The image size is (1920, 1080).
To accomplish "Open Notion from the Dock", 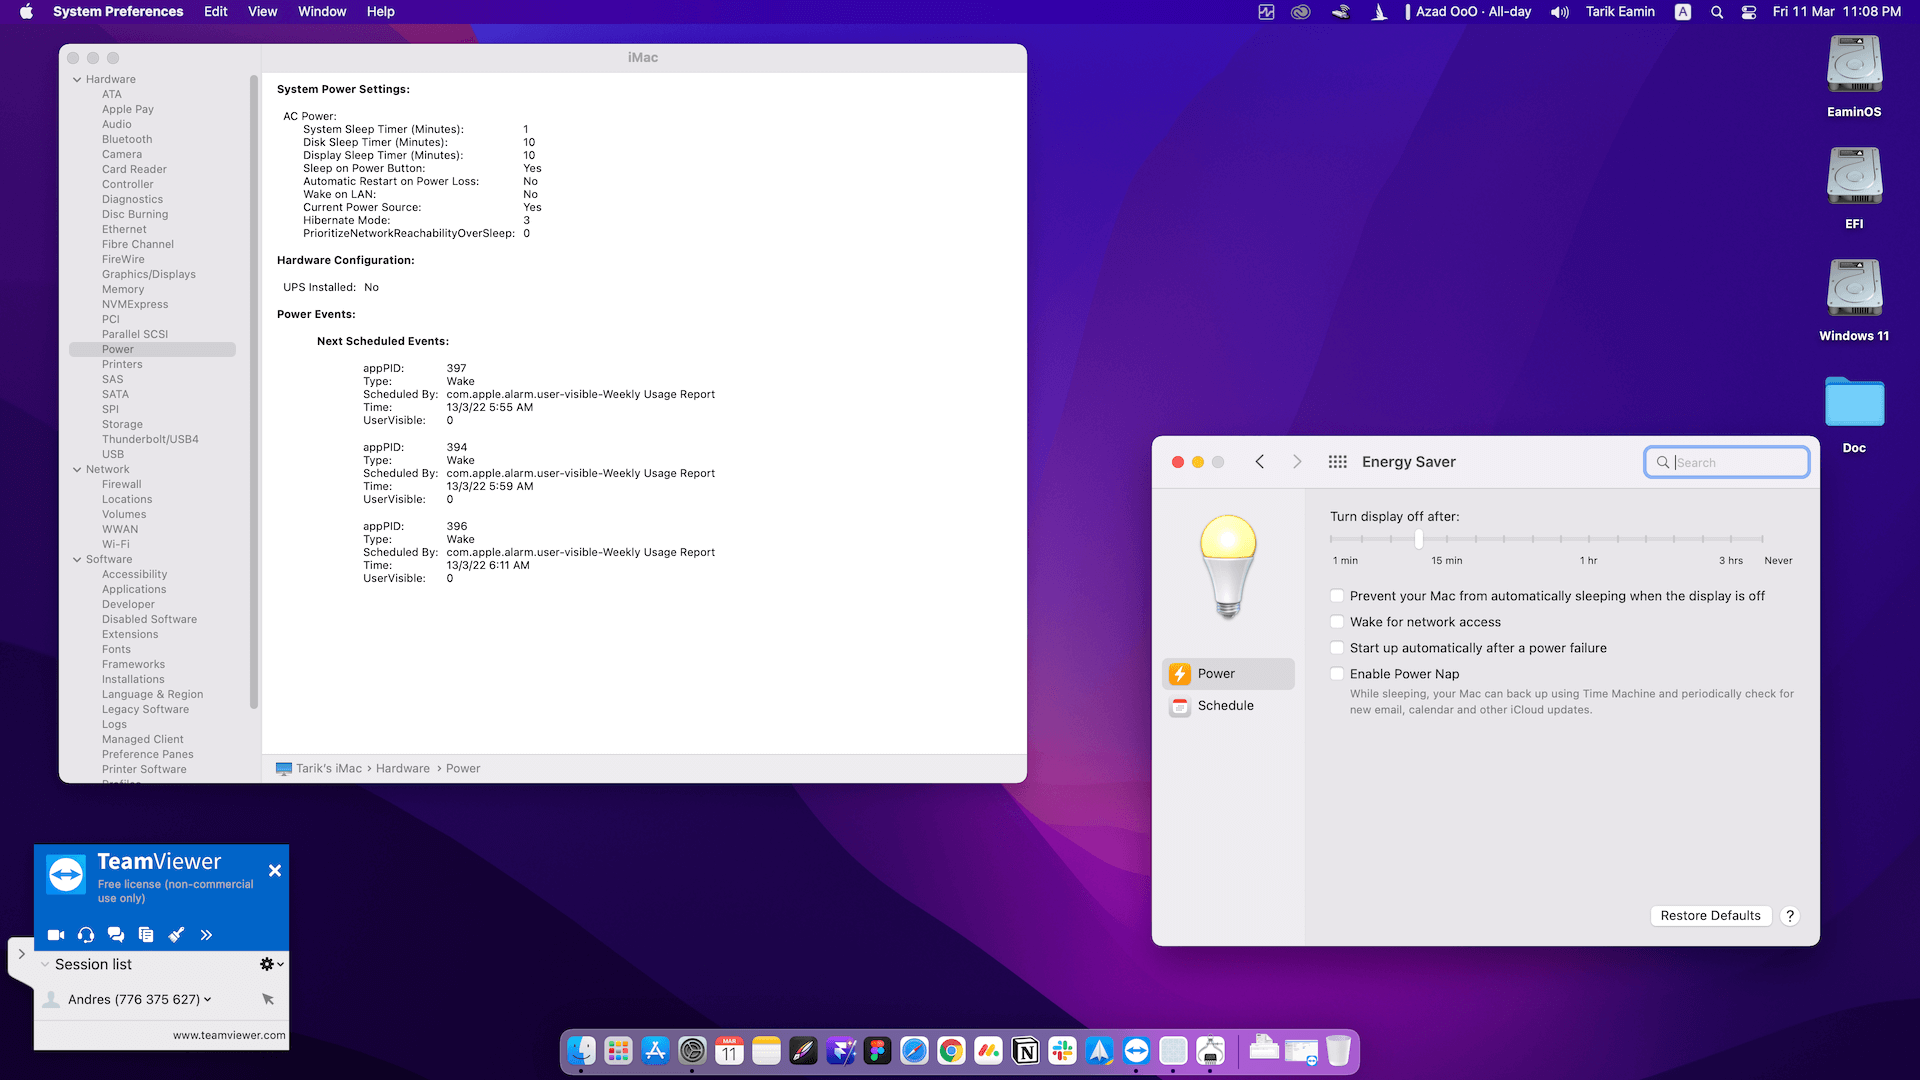I will click(x=1025, y=1051).
